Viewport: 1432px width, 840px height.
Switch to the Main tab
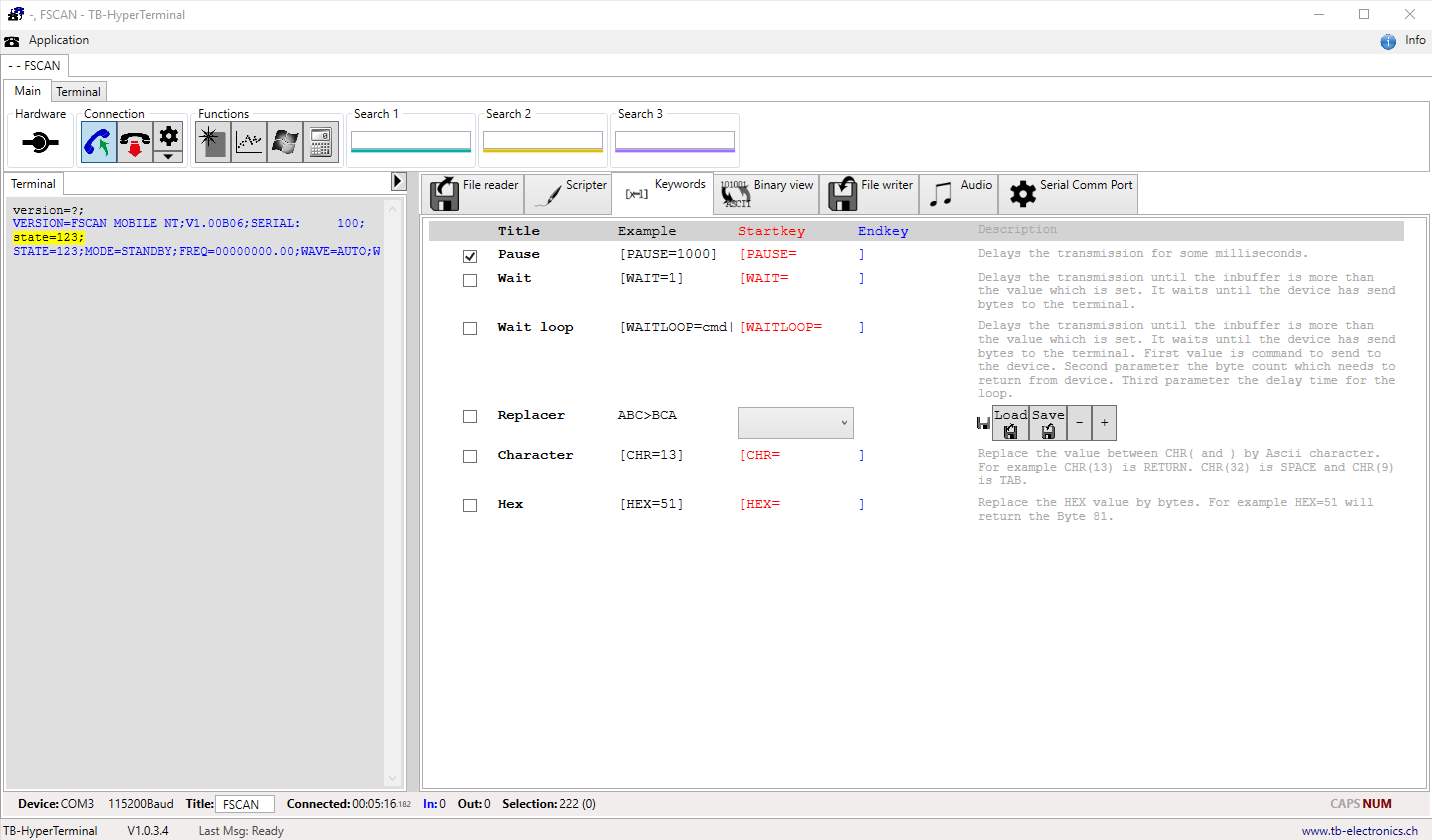tap(28, 91)
